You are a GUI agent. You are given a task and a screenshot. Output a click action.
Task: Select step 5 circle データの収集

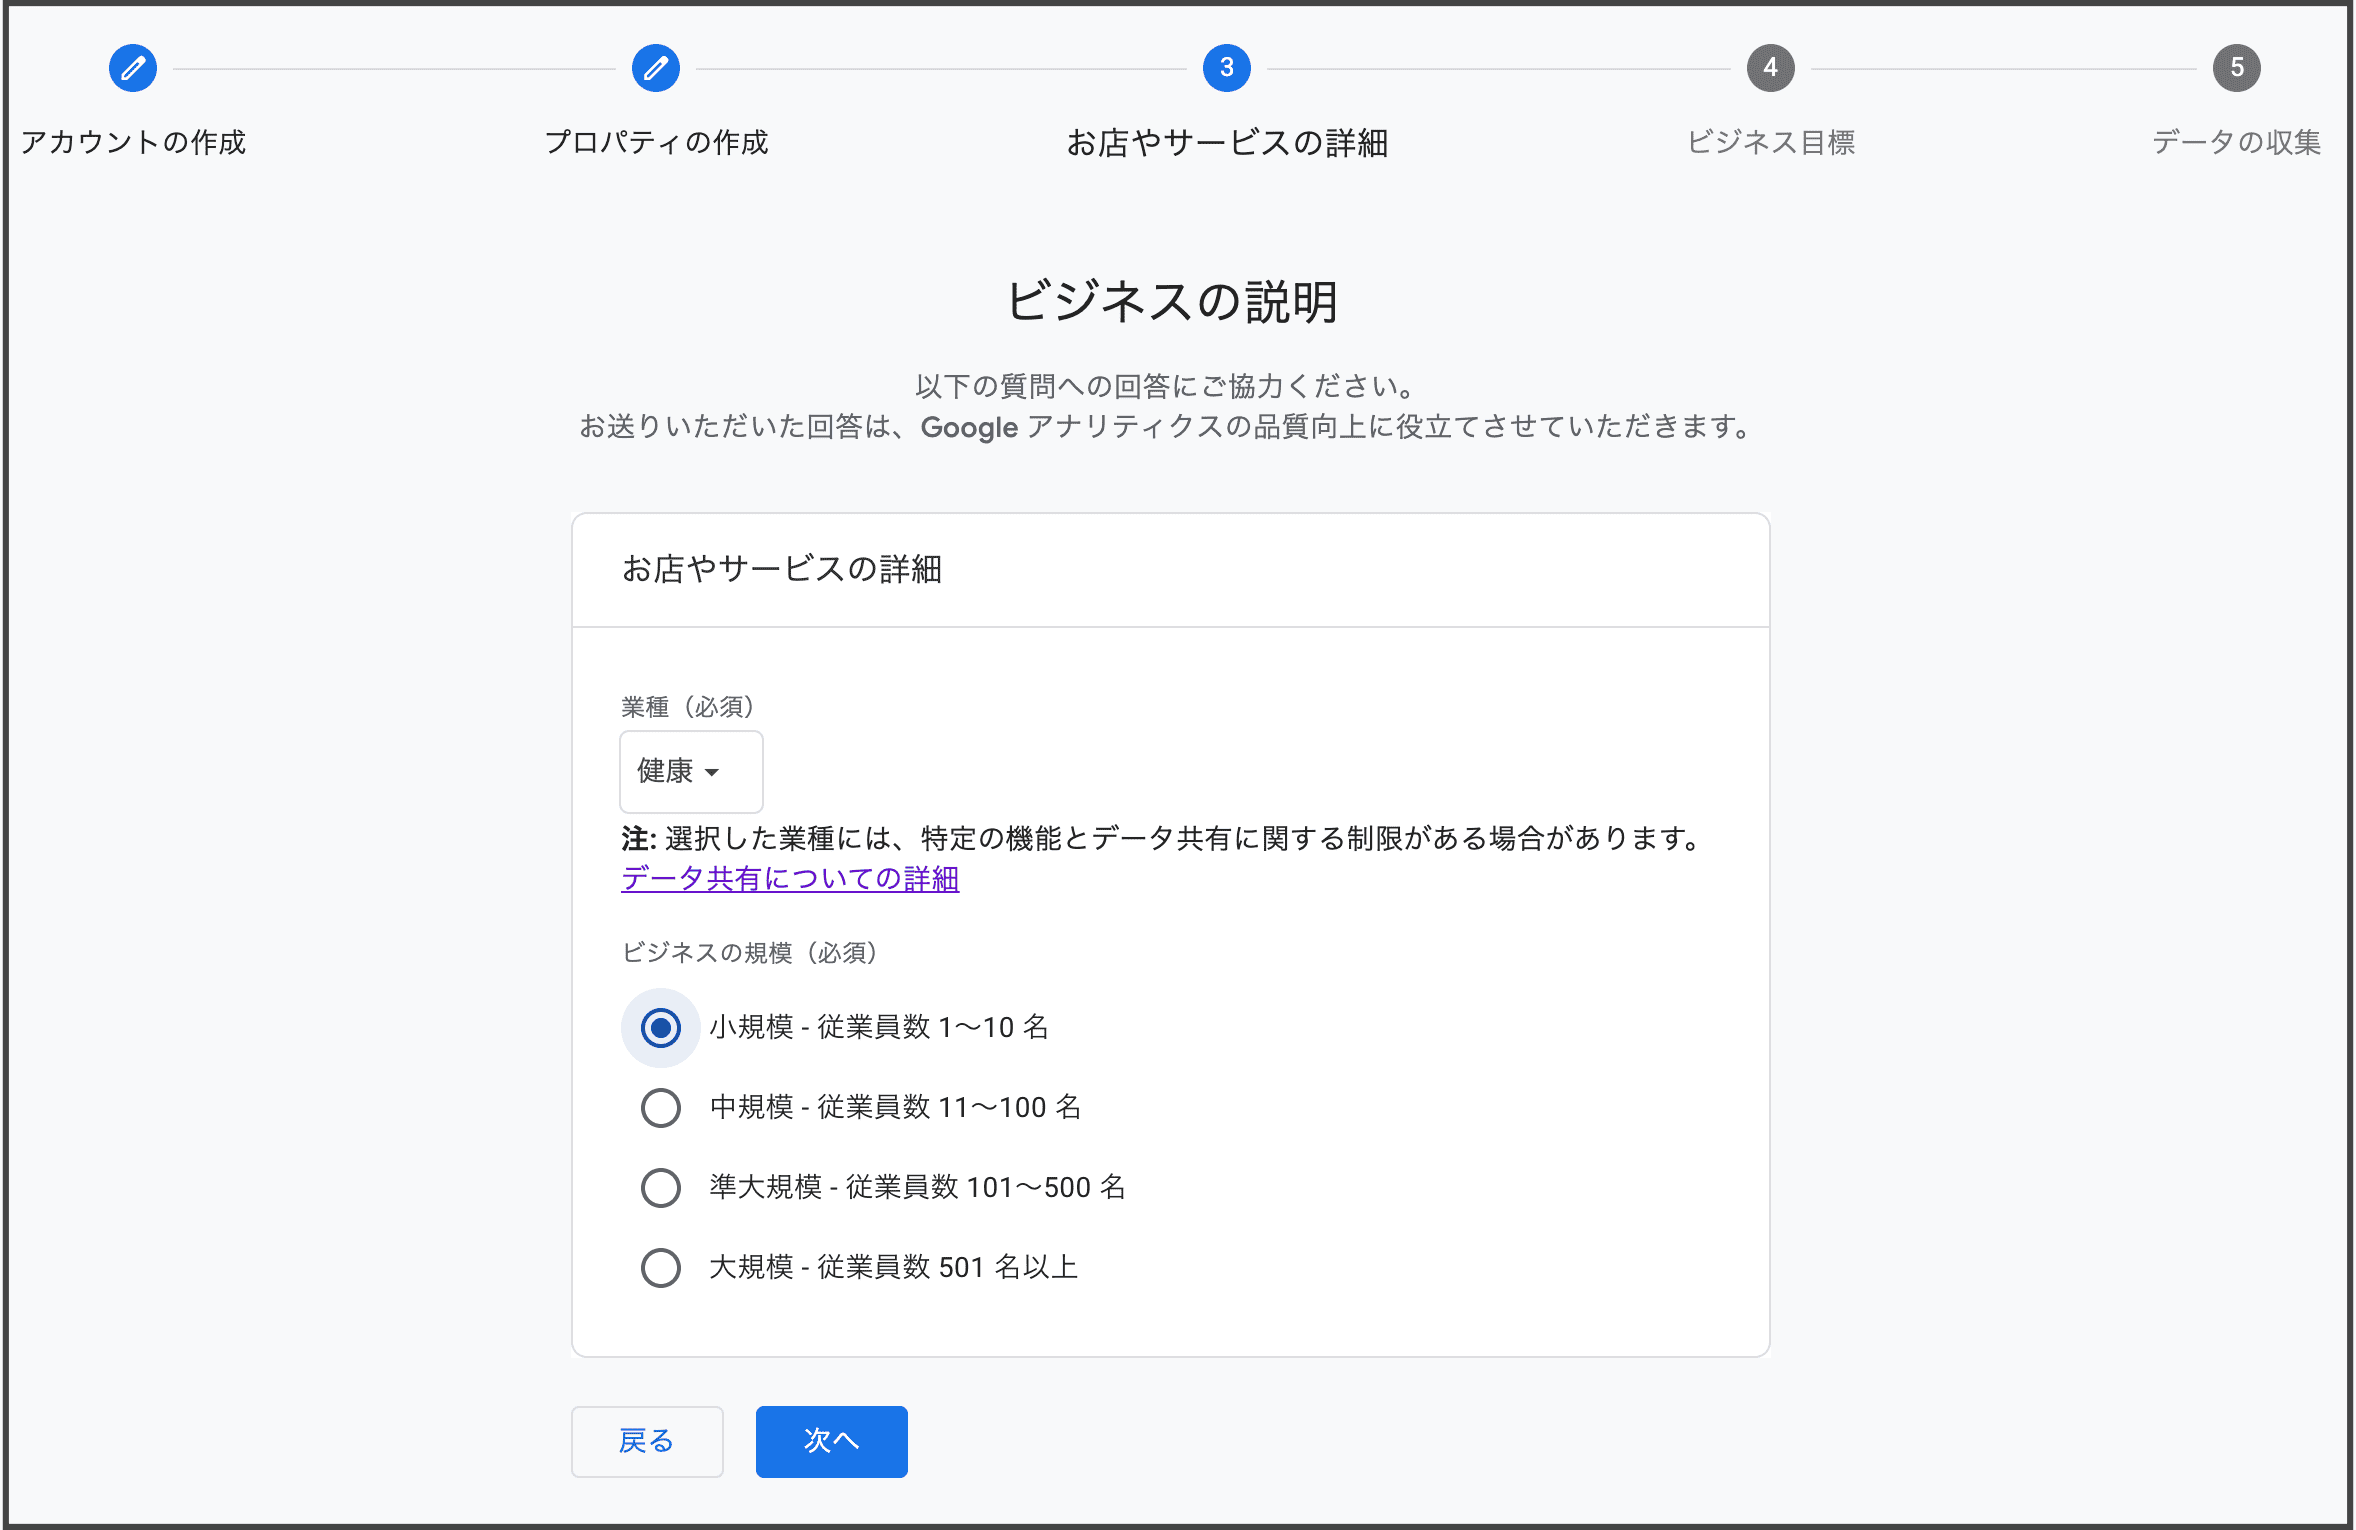coord(2237,68)
